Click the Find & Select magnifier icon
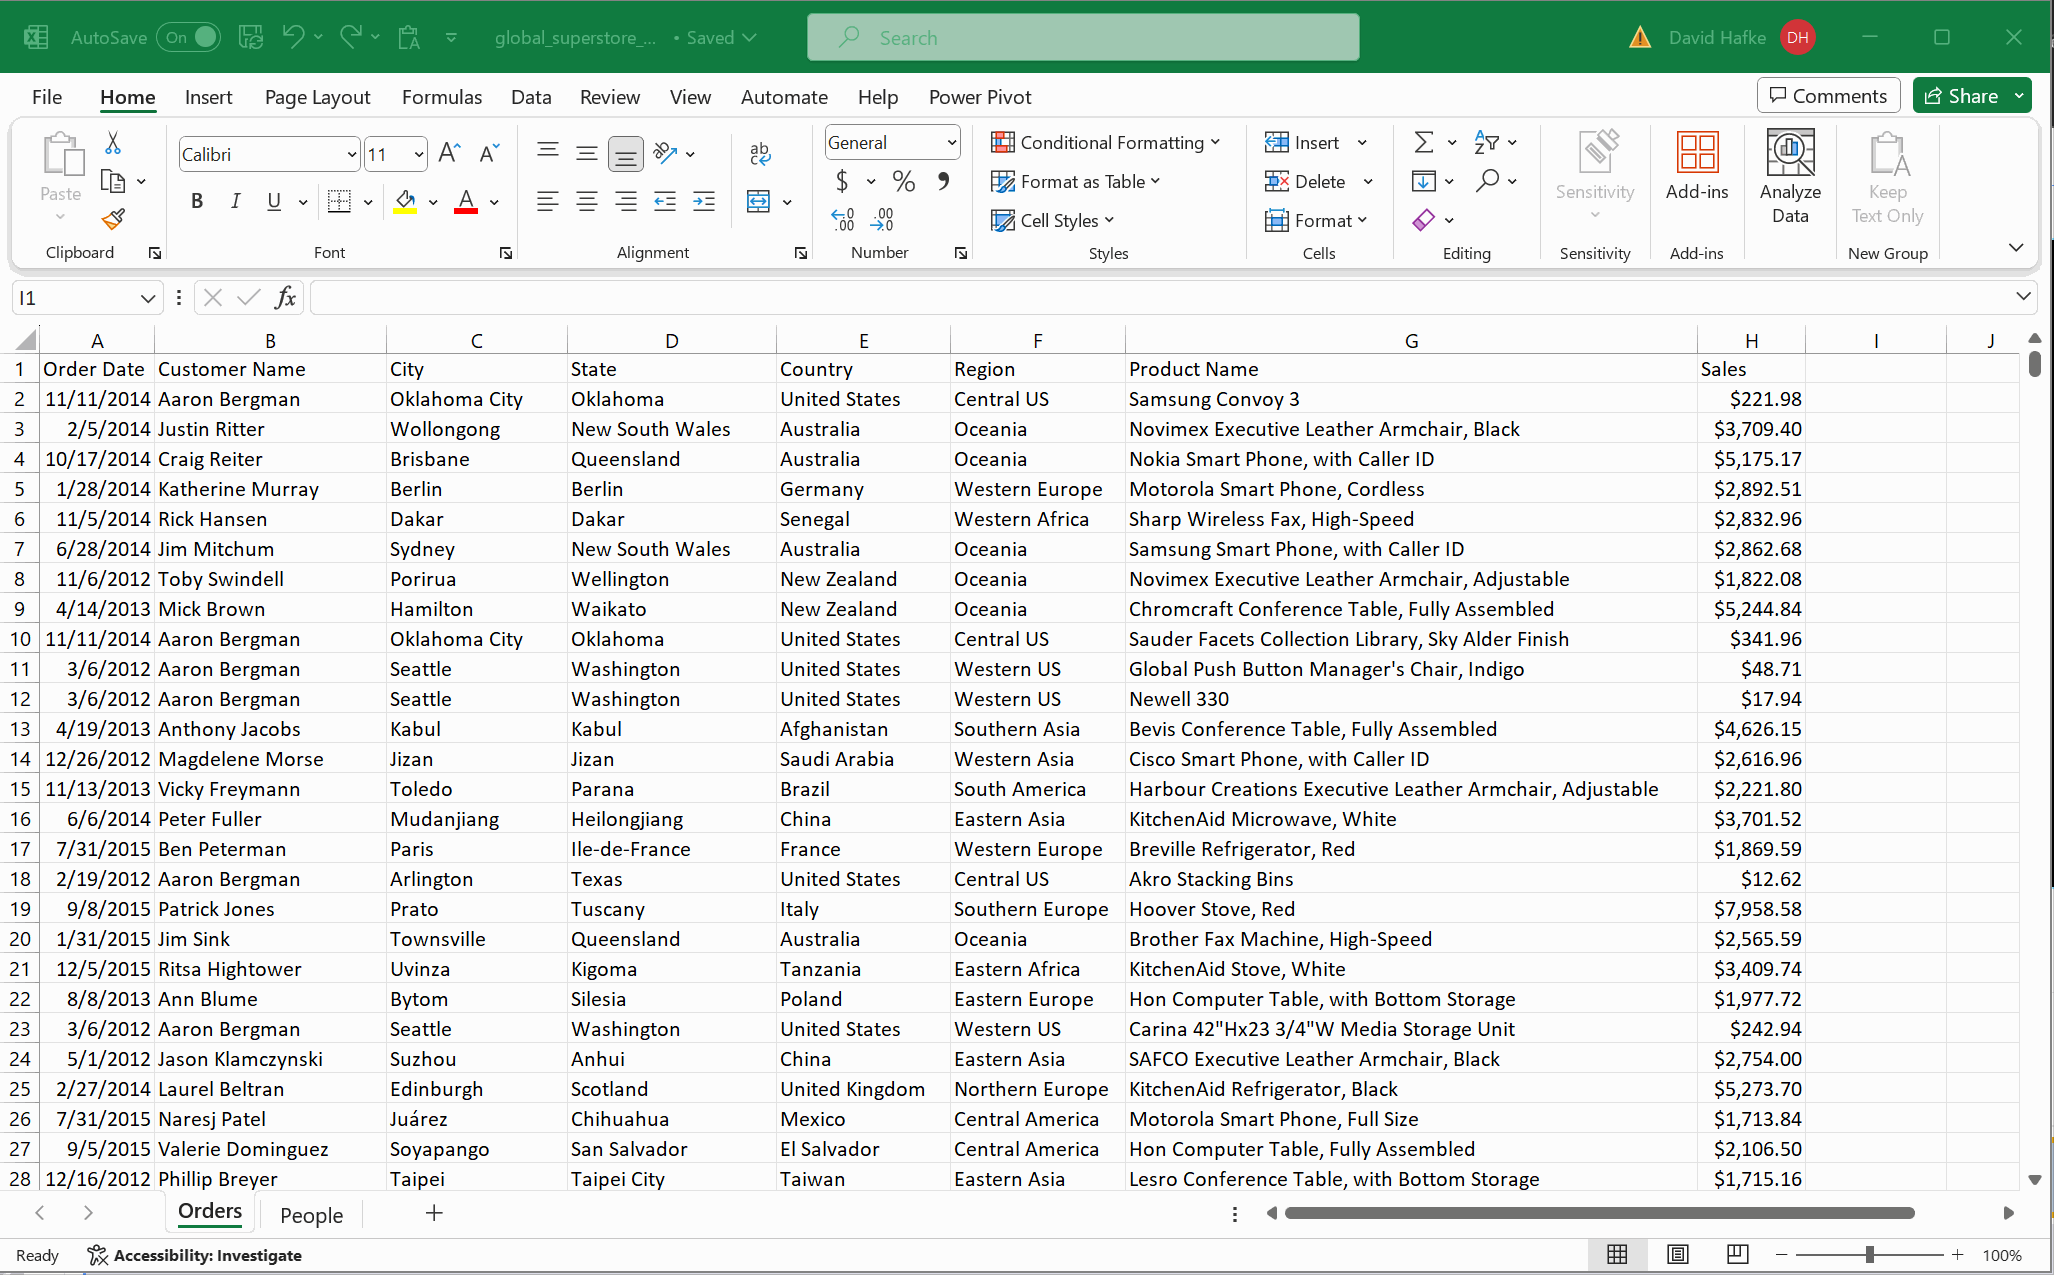2054x1275 pixels. (1487, 180)
